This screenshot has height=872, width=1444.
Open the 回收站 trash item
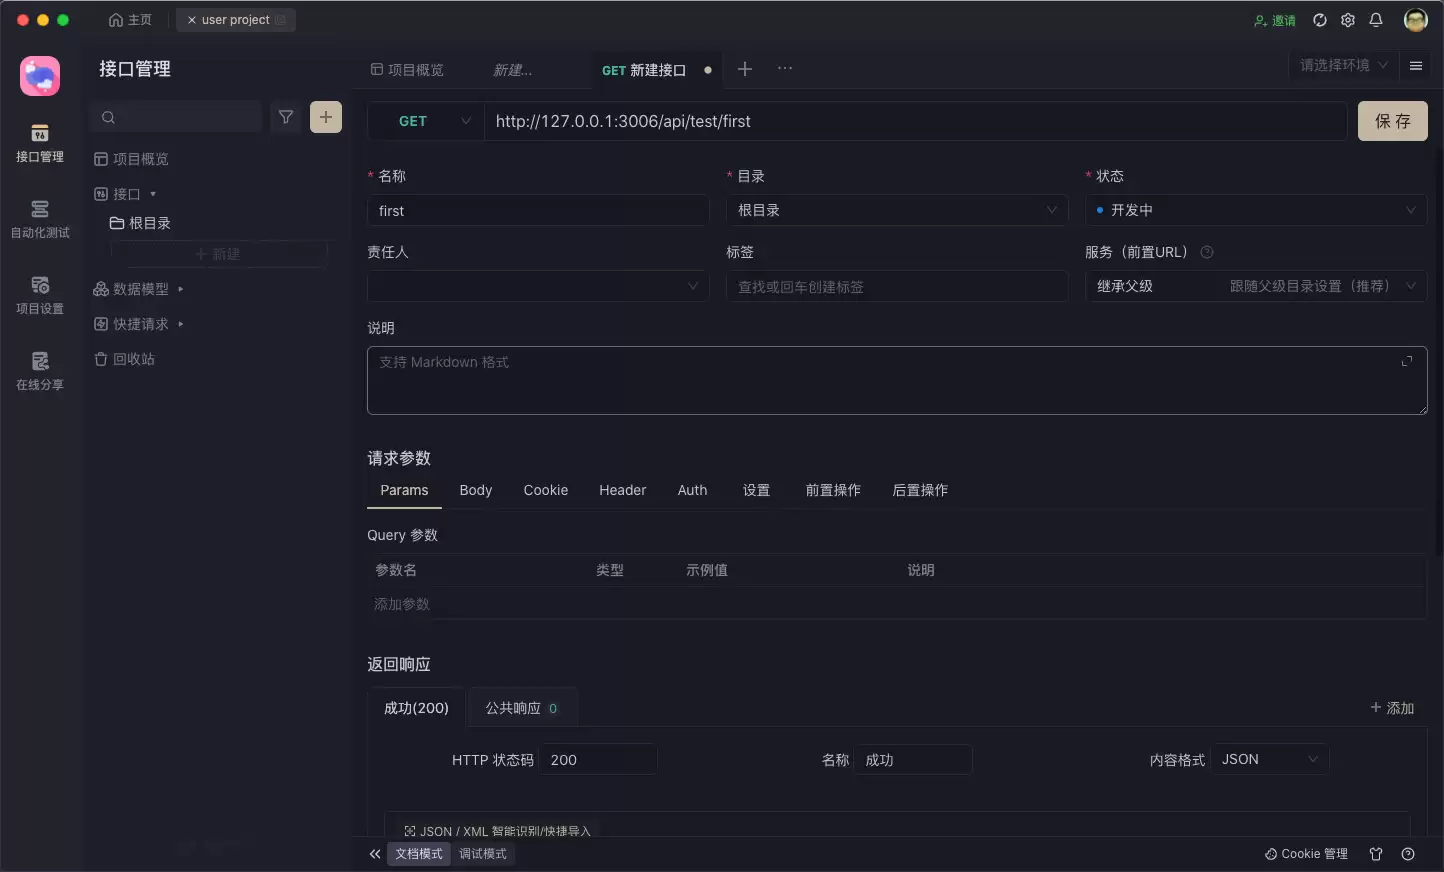(125, 359)
